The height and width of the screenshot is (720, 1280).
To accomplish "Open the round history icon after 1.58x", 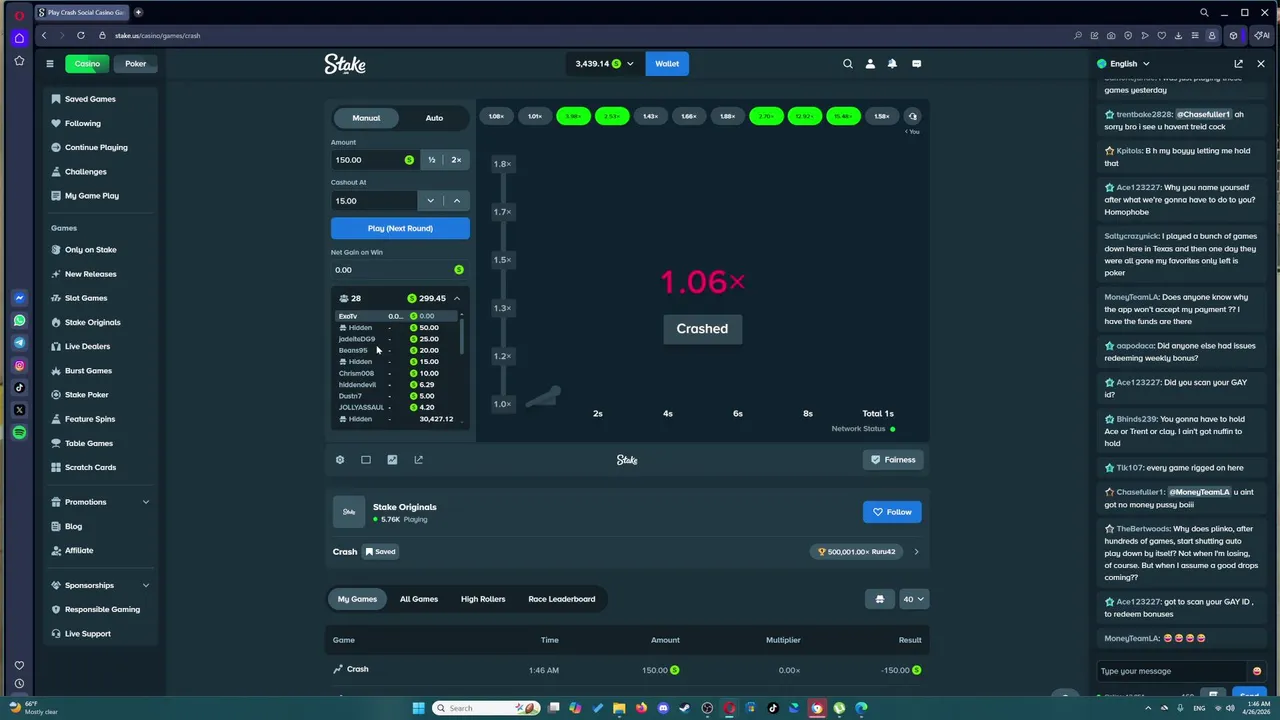I will tap(912, 116).
